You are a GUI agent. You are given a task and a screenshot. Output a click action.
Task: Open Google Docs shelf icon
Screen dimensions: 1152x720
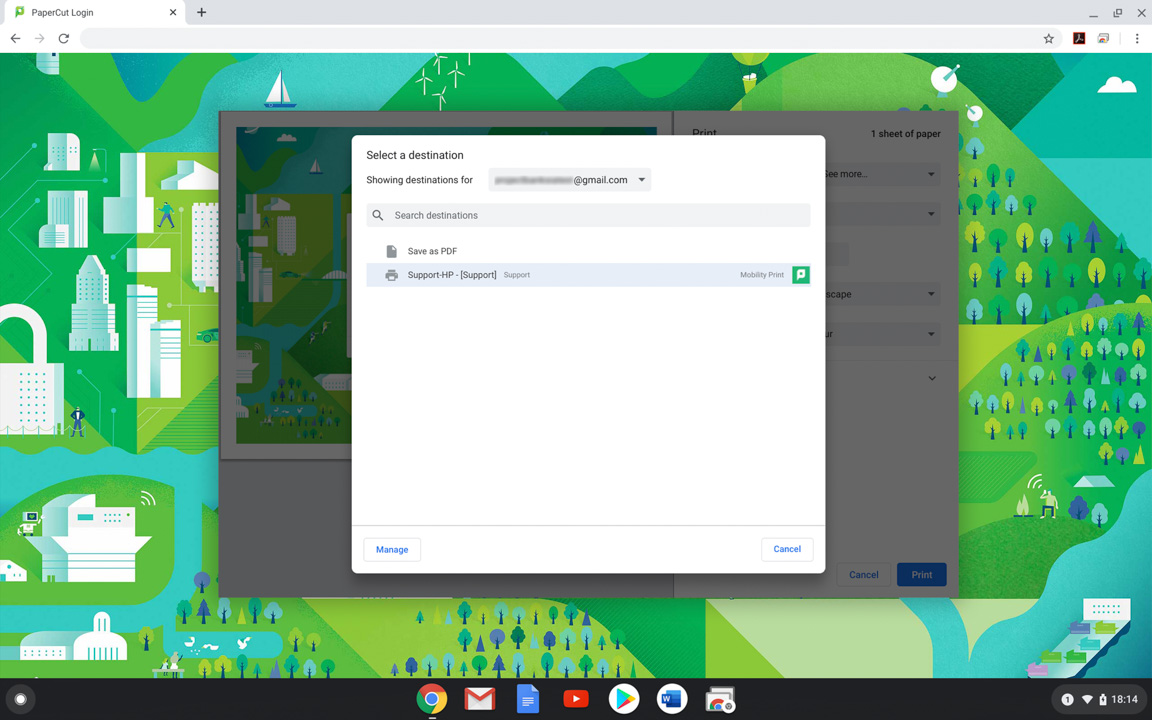[528, 699]
